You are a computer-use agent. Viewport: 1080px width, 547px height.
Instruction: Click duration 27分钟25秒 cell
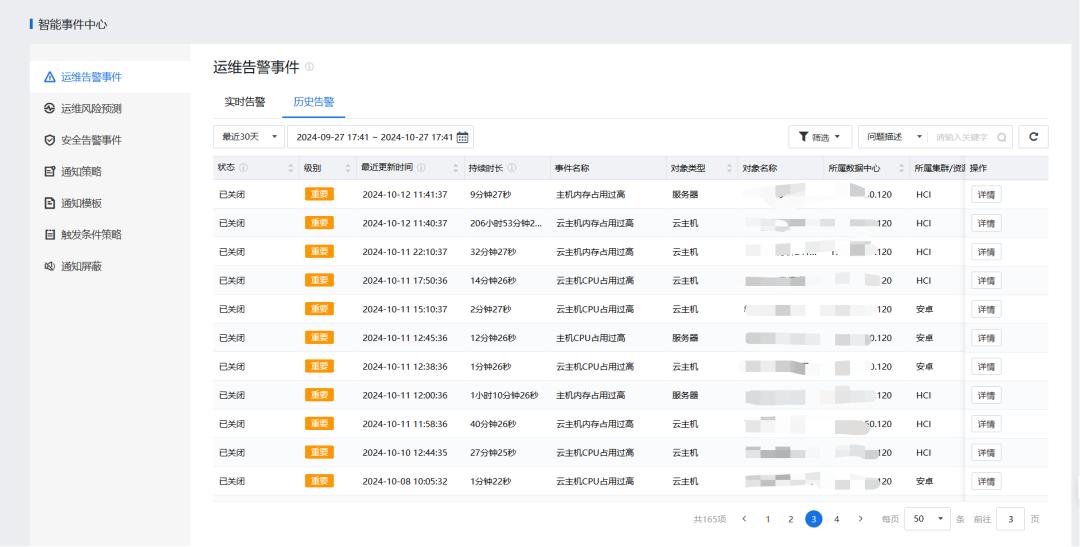pos(492,453)
